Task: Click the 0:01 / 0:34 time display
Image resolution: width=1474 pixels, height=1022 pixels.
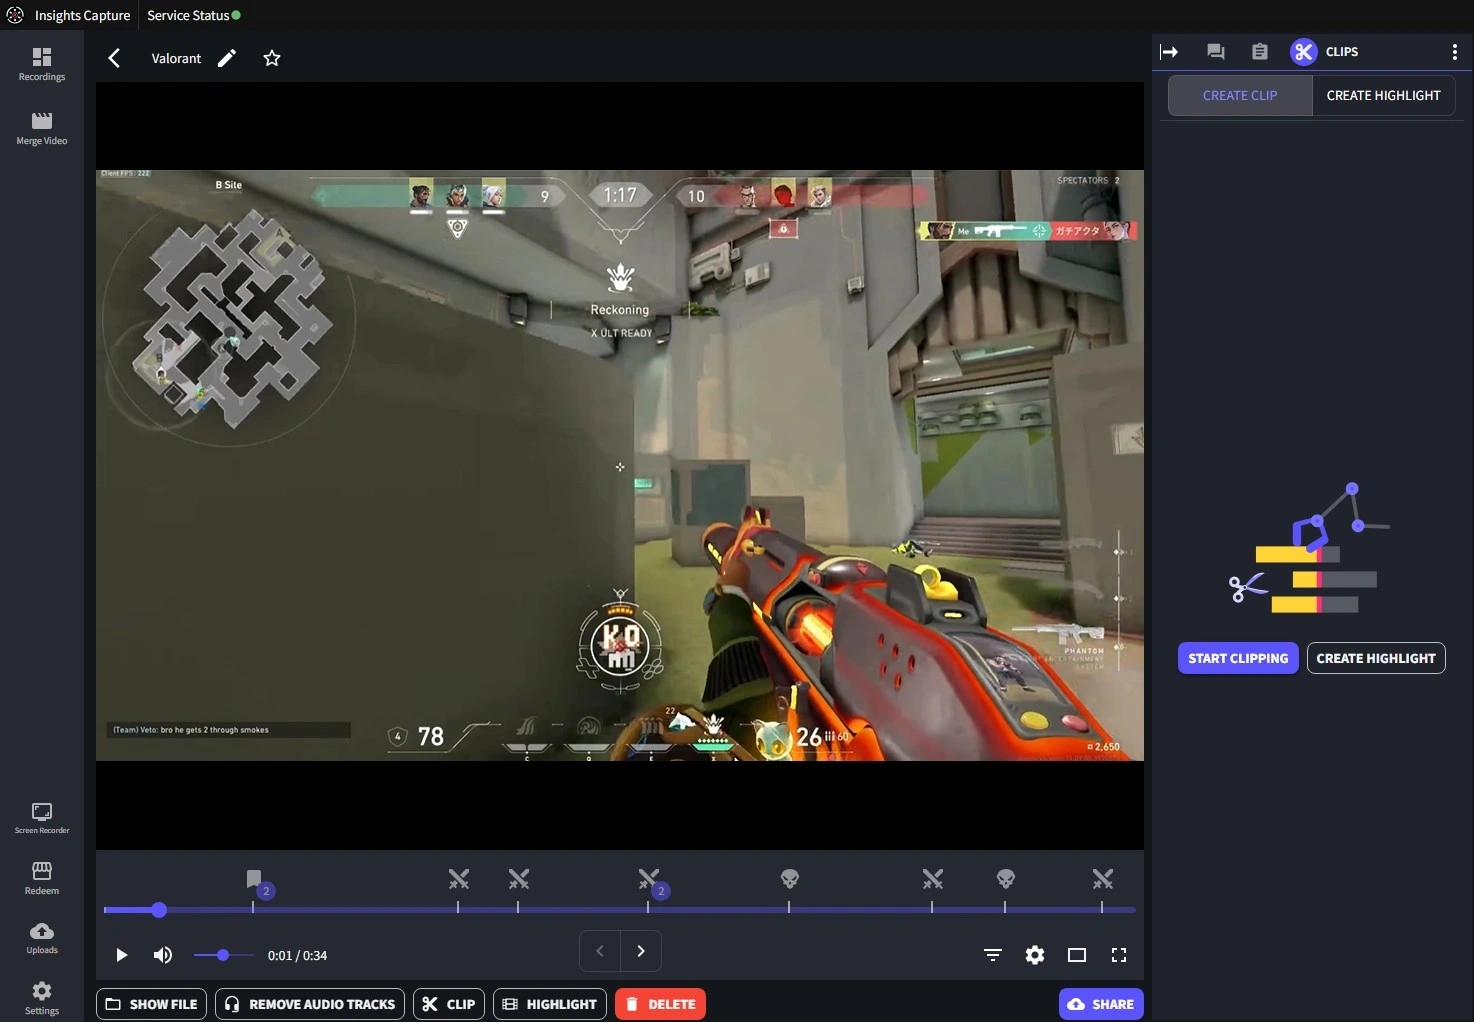Action: click(x=297, y=955)
